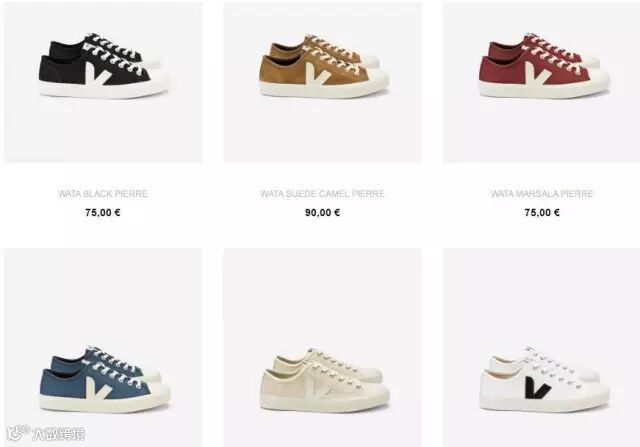Click the white V logo on black sneaker
The image size is (640, 447).
coord(98,74)
